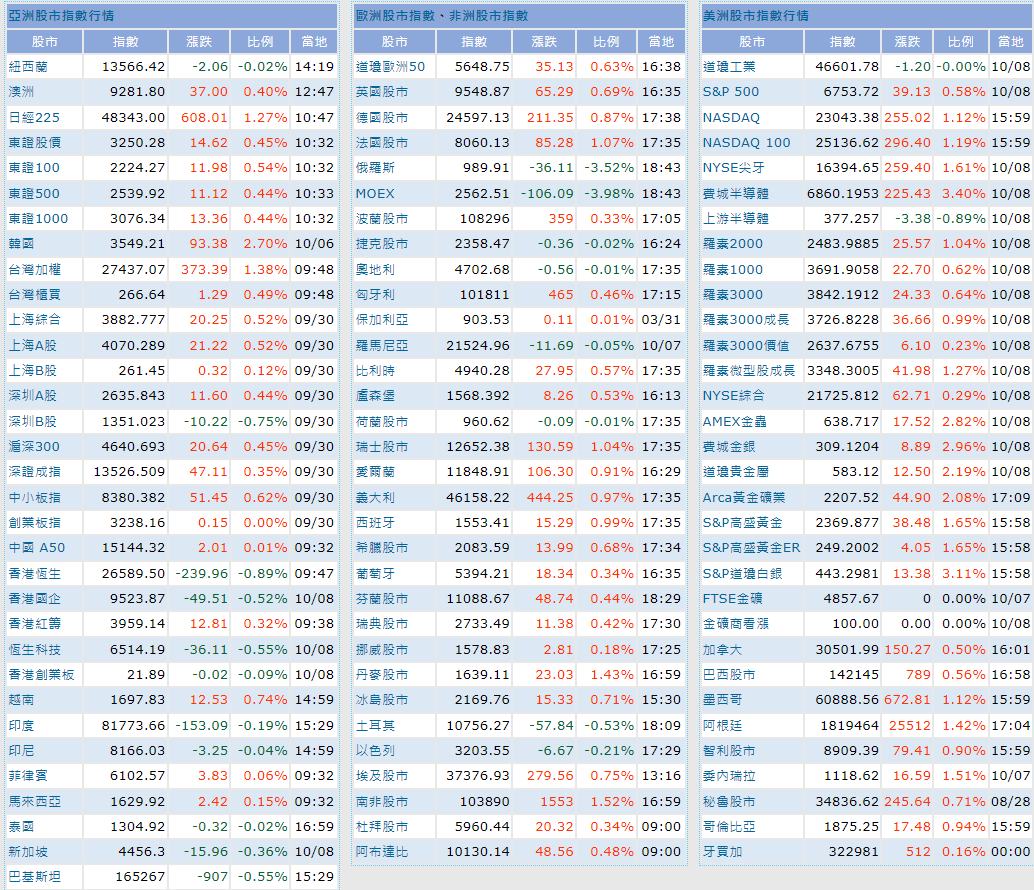Open the 阿布達比 index link

[382, 852]
